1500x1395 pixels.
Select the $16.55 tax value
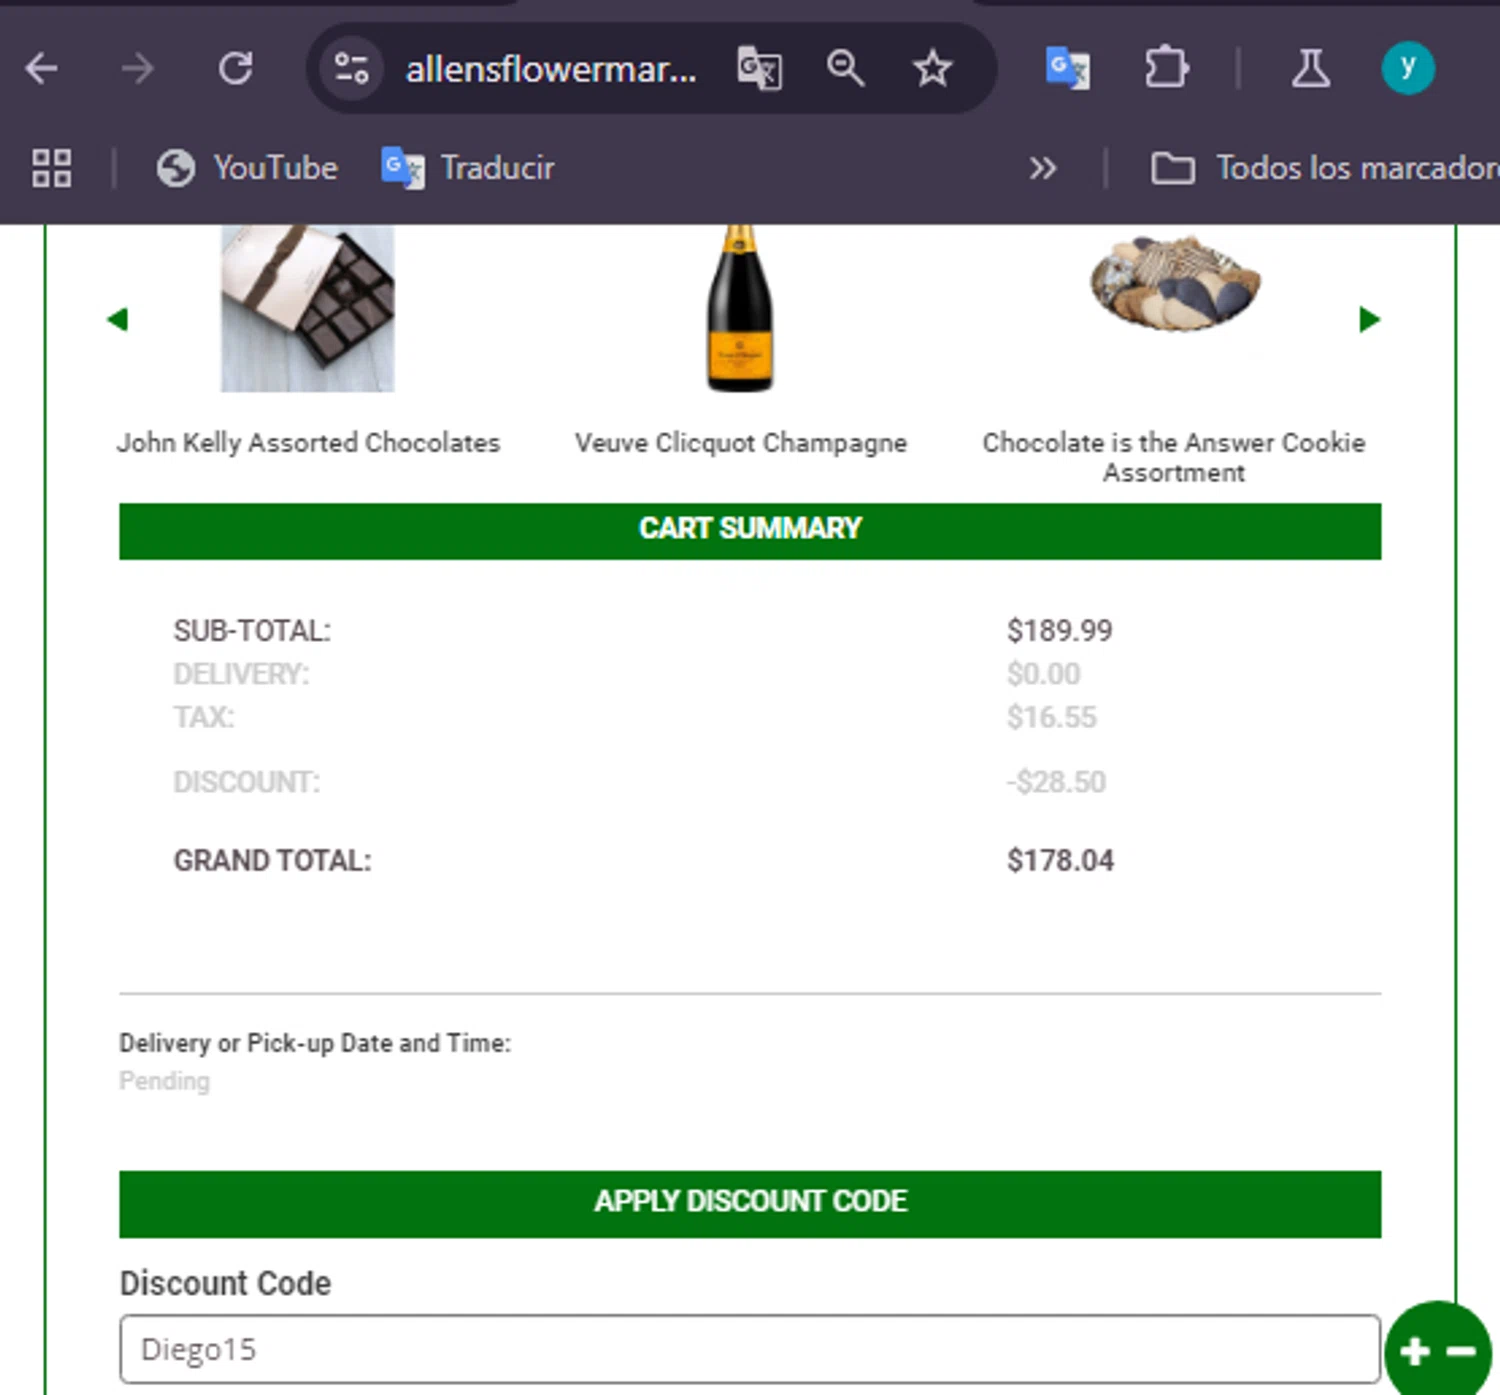click(1052, 717)
